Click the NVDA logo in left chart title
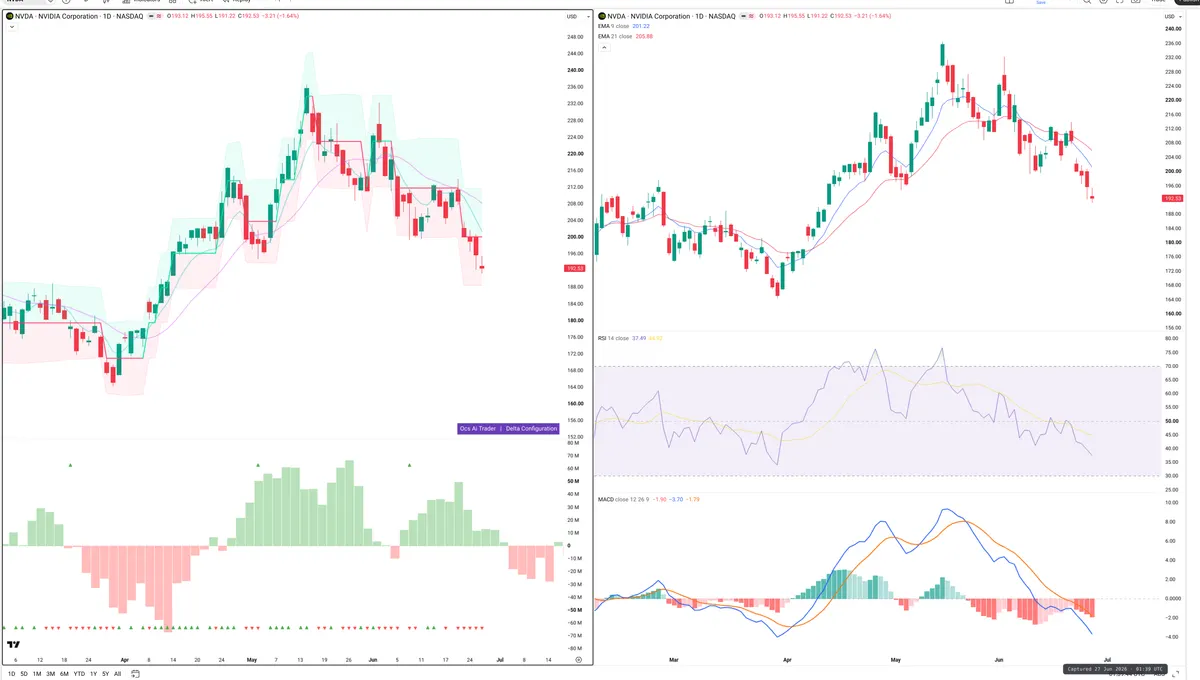 pos(9,17)
